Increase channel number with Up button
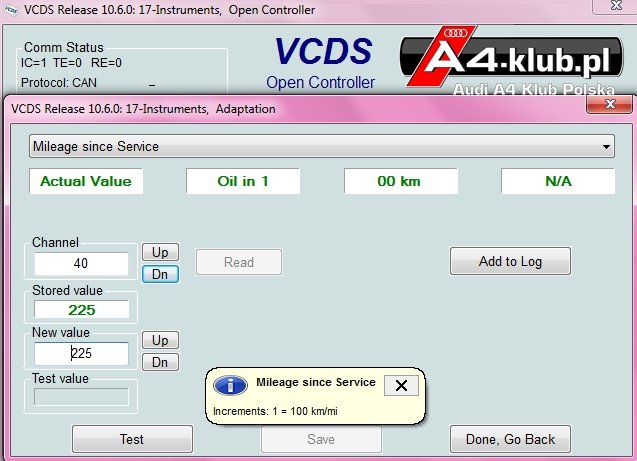637x461 pixels. (160, 252)
